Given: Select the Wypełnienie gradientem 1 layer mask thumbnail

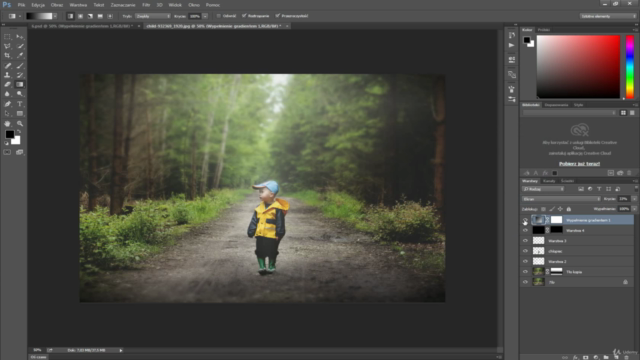Looking at the screenshot, I should point(556,220).
